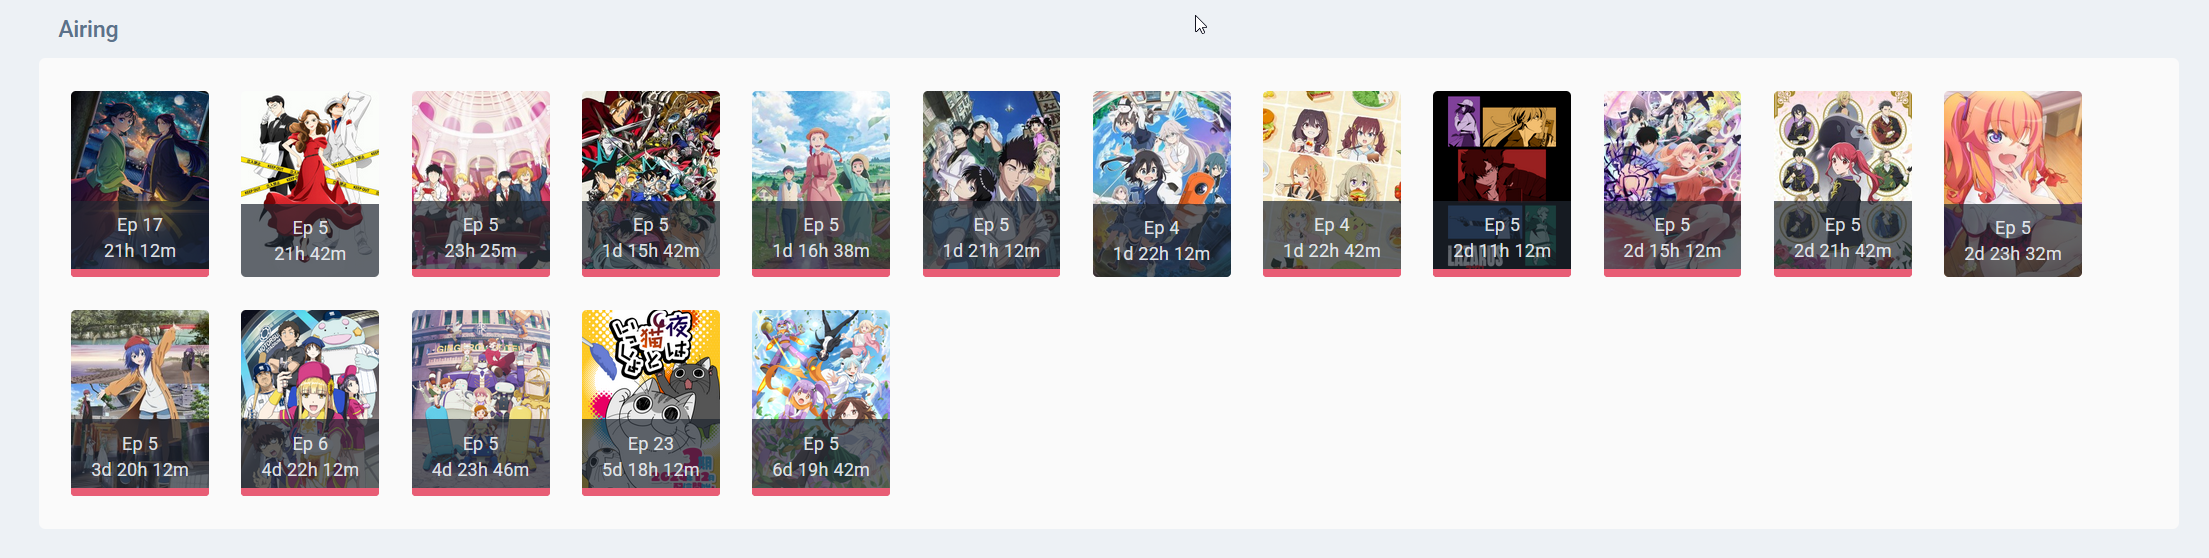Open the card airing in 4d 23h 46m
This screenshot has width=2209, height=558.
click(481, 402)
